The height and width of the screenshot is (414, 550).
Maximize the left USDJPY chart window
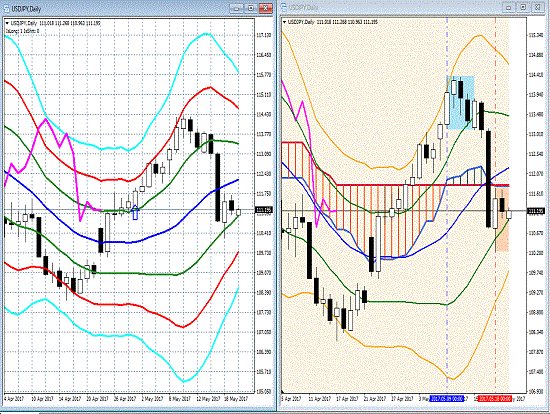pyautogui.click(x=251, y=8)
